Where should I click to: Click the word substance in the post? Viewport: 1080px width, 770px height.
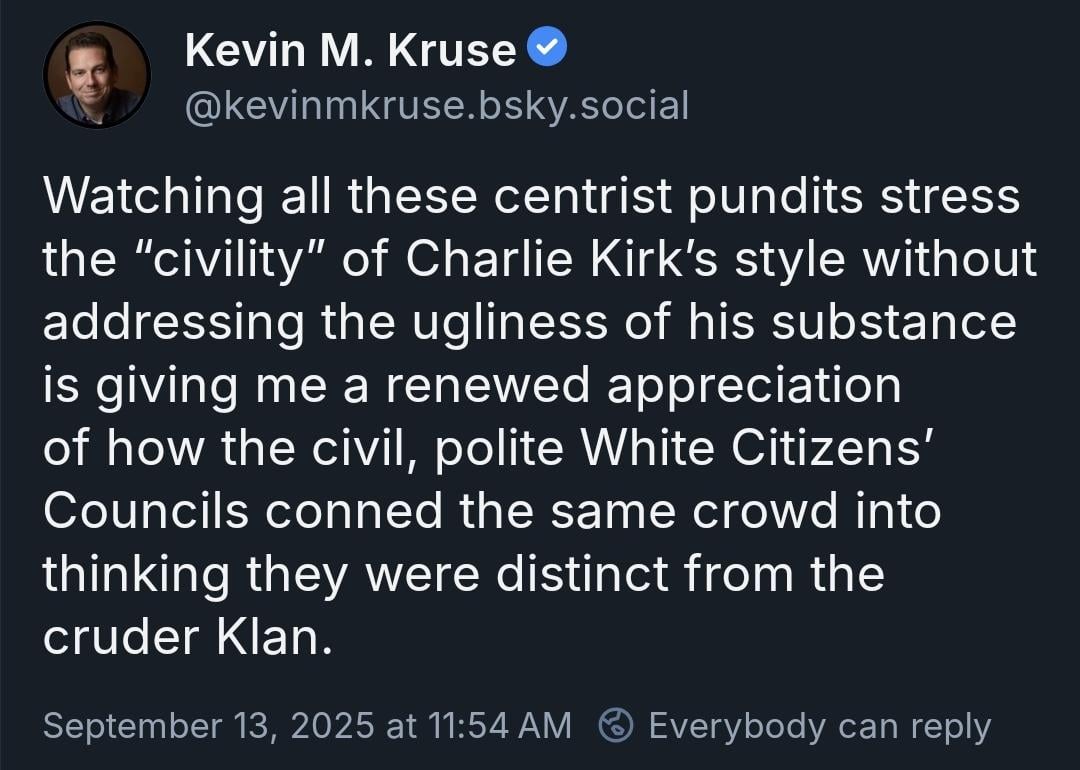click(894, 323)
